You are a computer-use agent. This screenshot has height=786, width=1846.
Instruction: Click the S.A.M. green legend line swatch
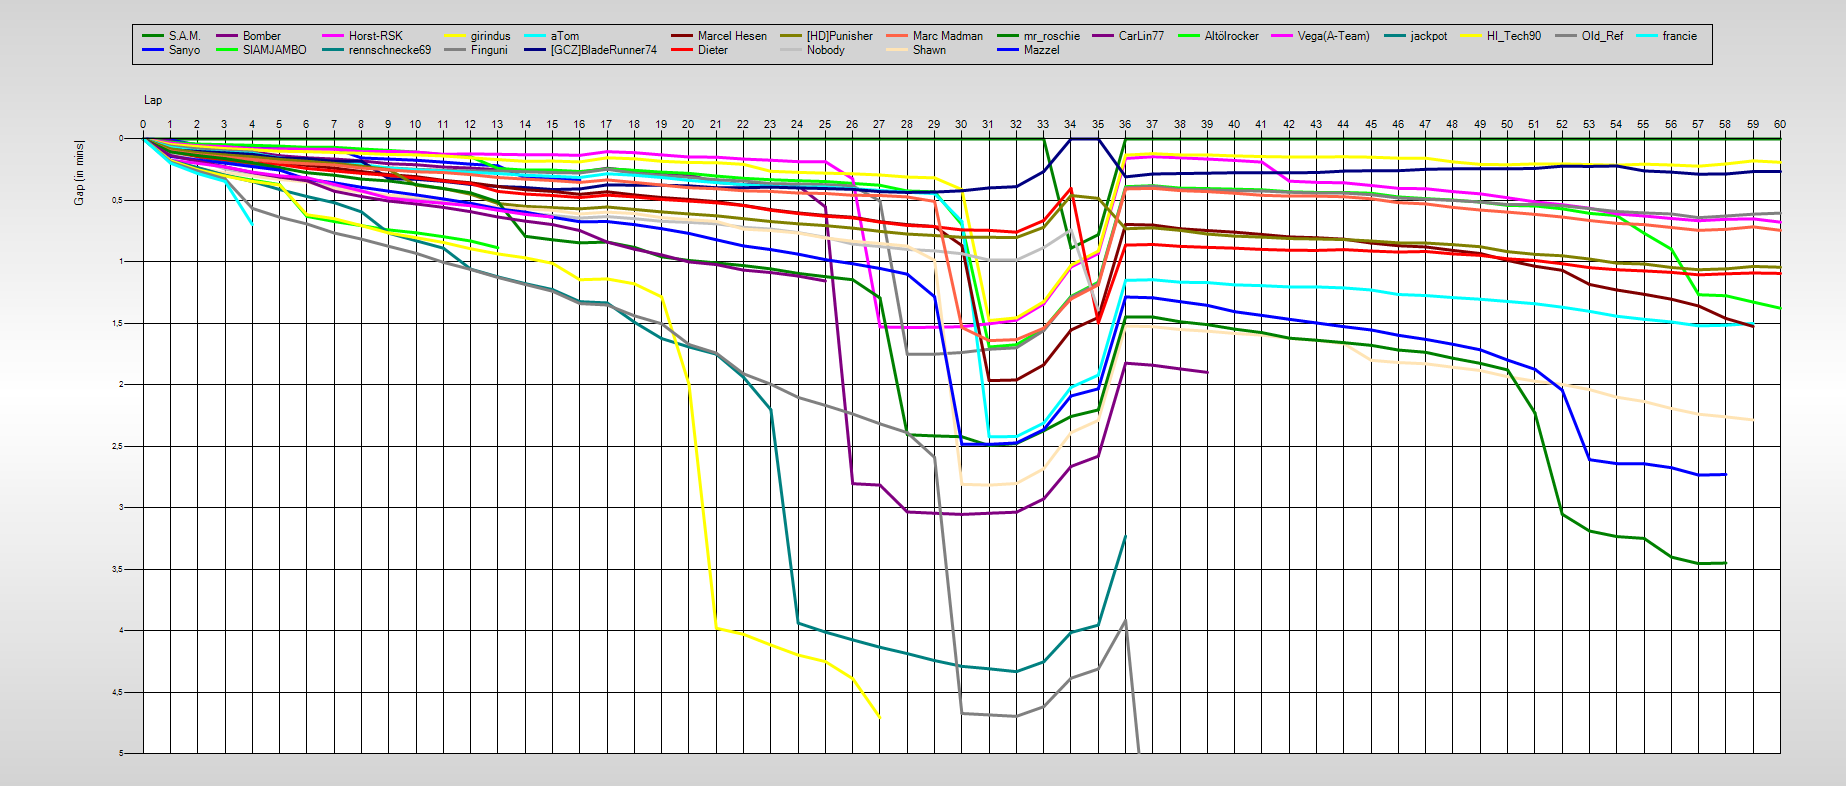tap(153, 36)
